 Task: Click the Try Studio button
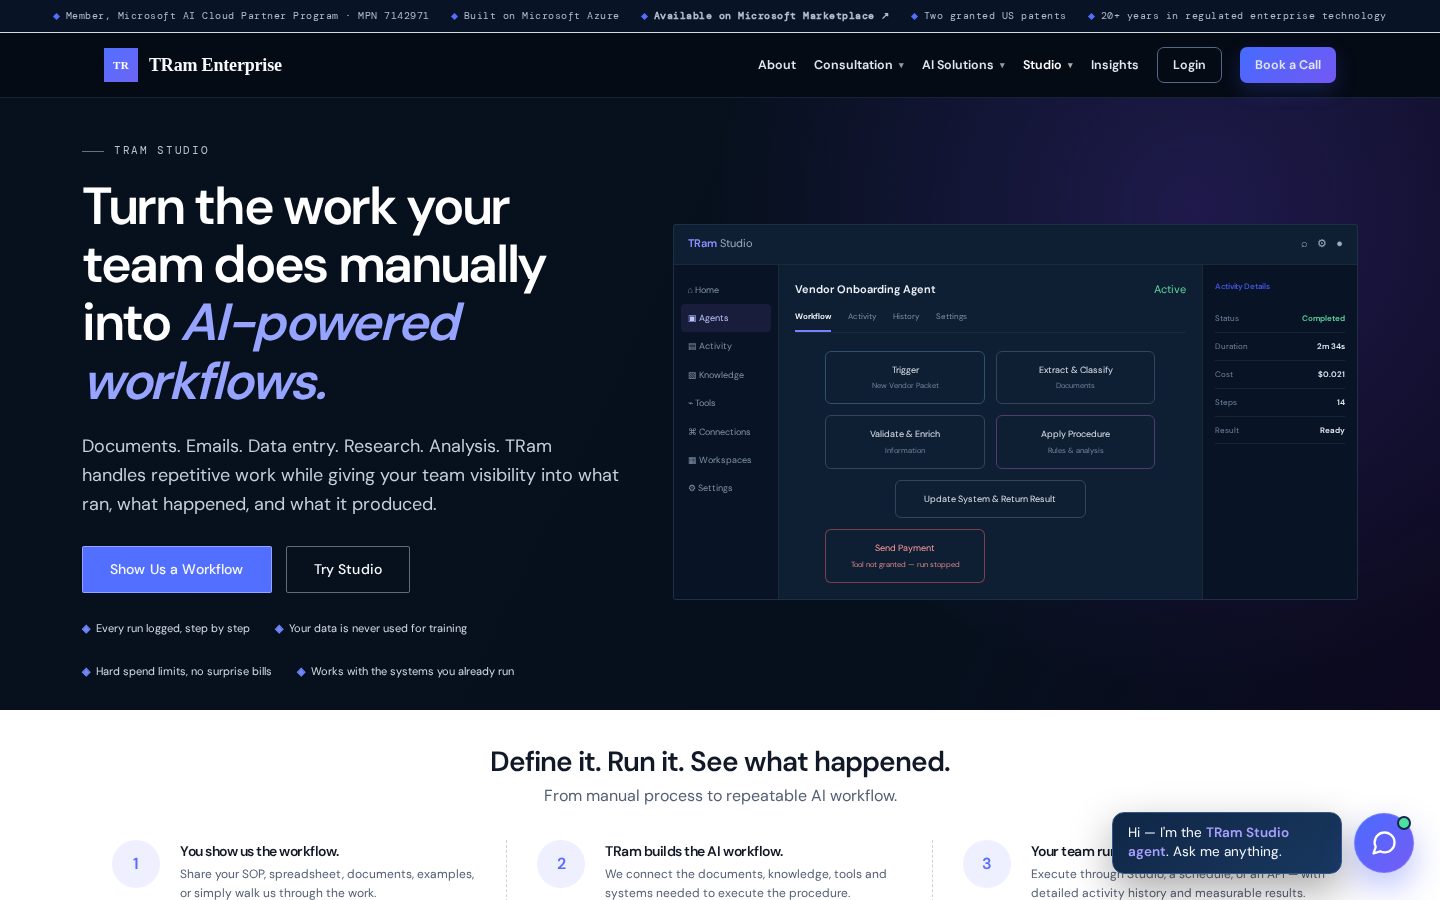click(348, 569)
